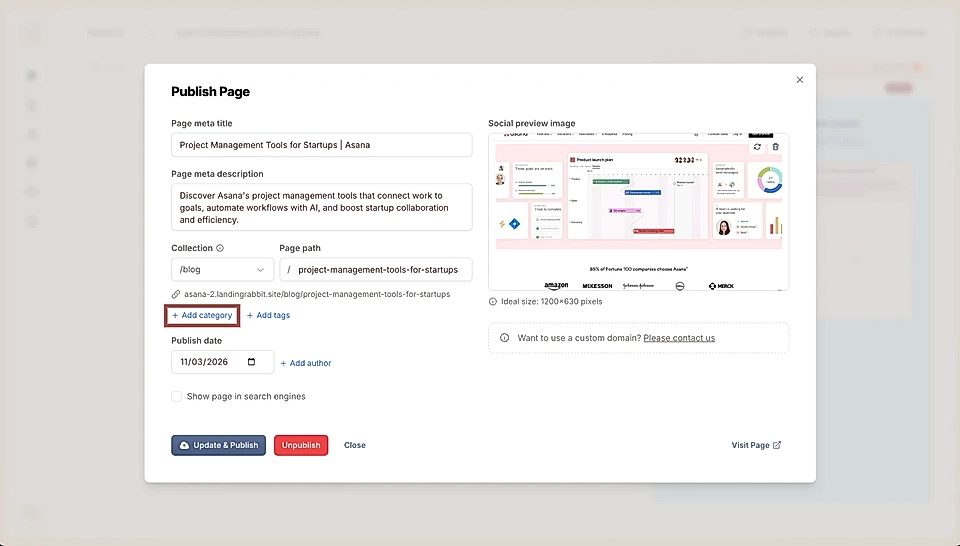Enable Show page in search engines checkbox
960x546 pixels.
(x=176, y=397)
